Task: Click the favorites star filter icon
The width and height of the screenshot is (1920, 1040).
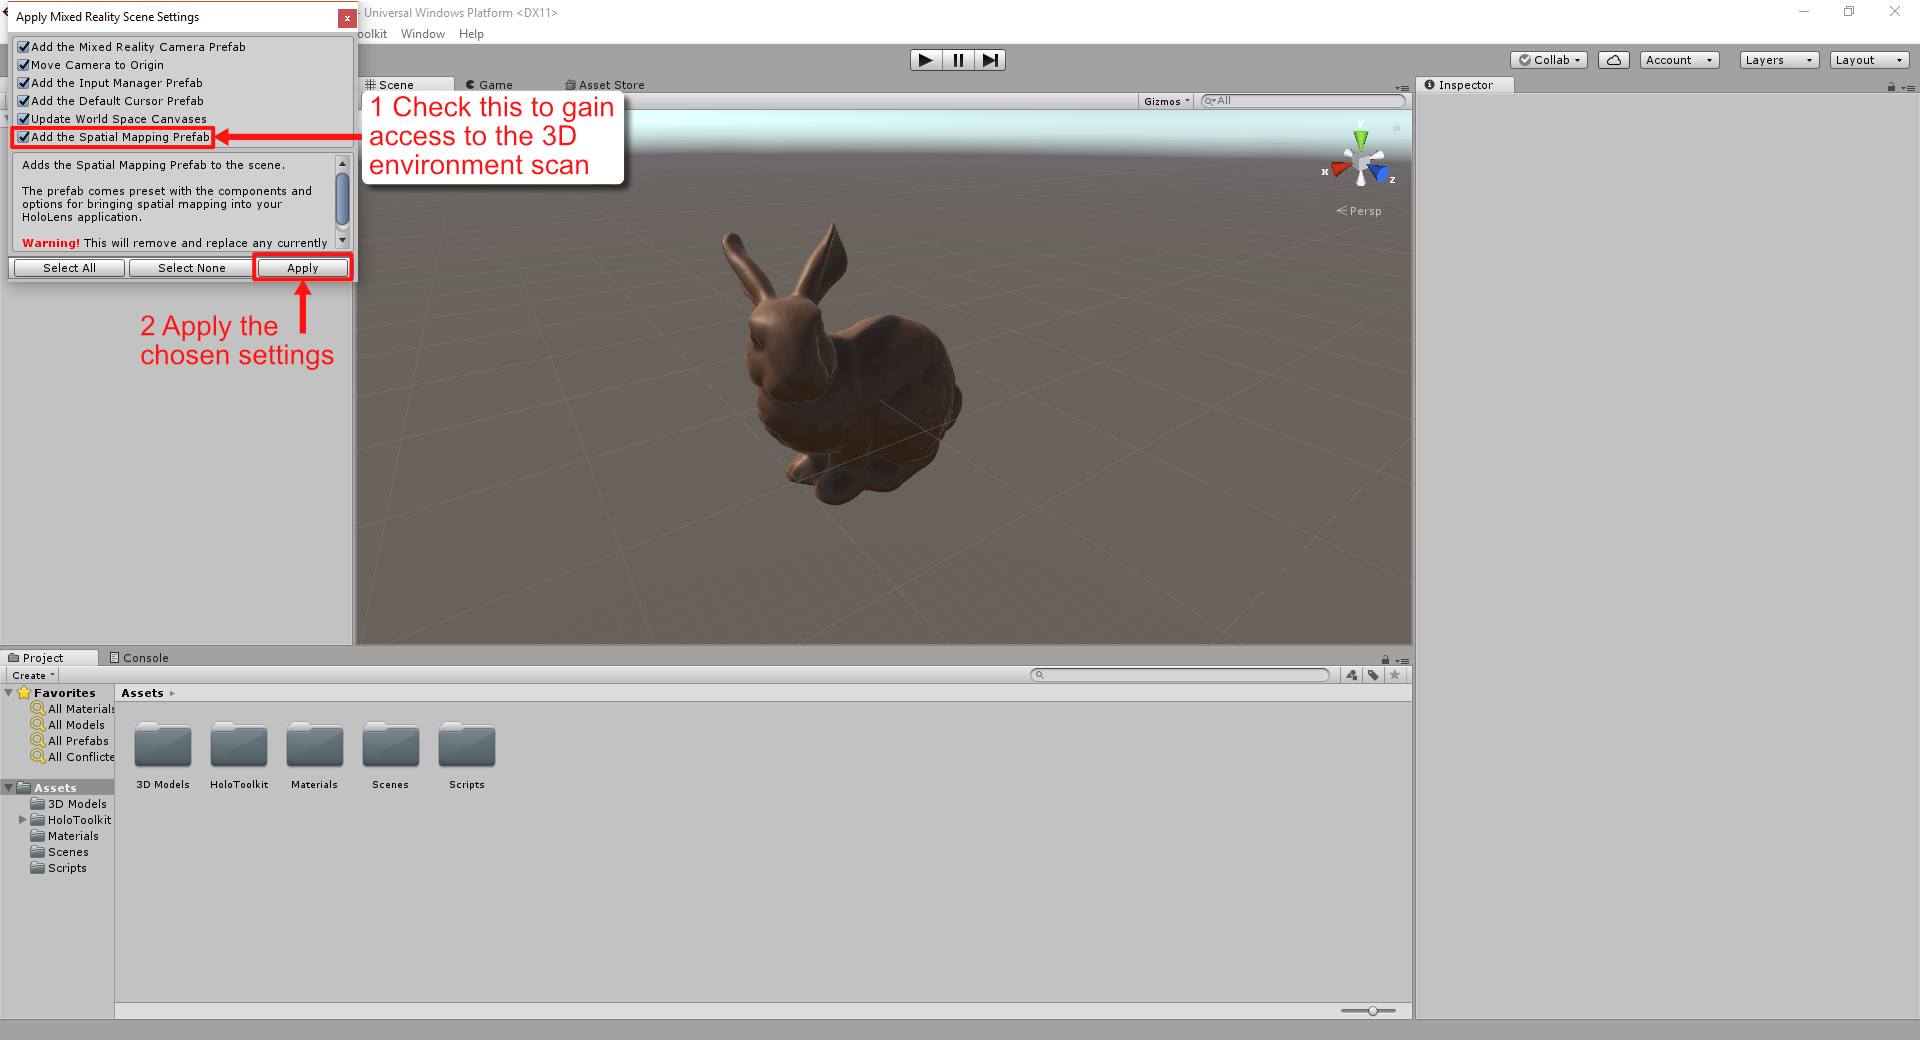Action: [x=1395, y=675]
